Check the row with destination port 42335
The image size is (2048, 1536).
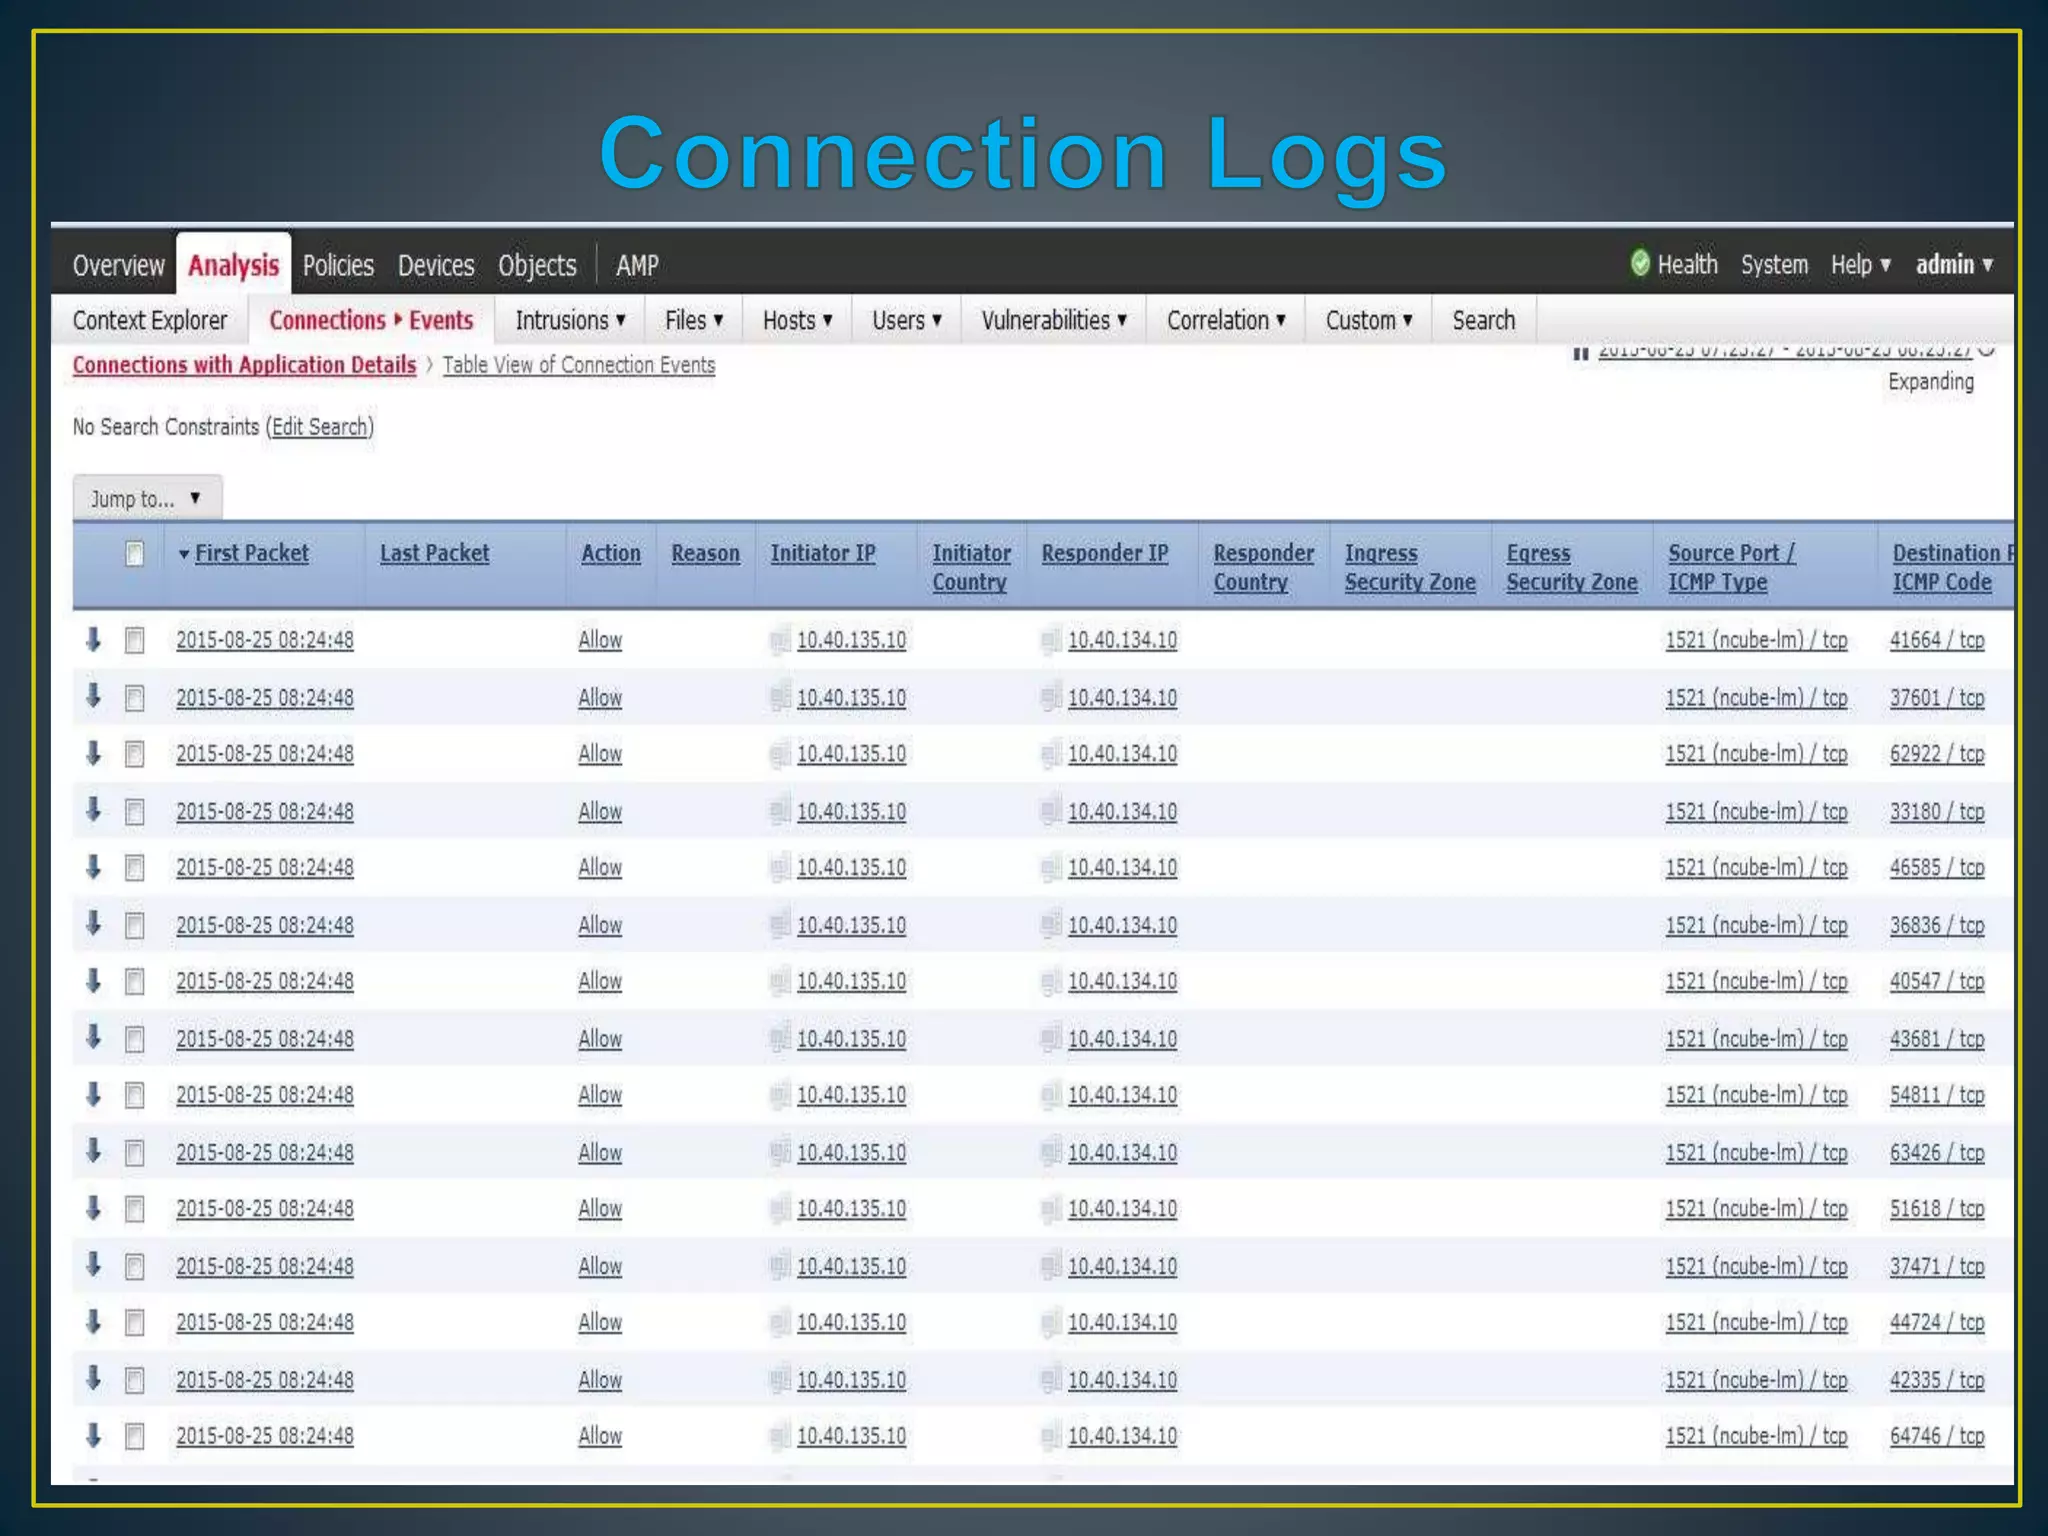coord(134,1380)
